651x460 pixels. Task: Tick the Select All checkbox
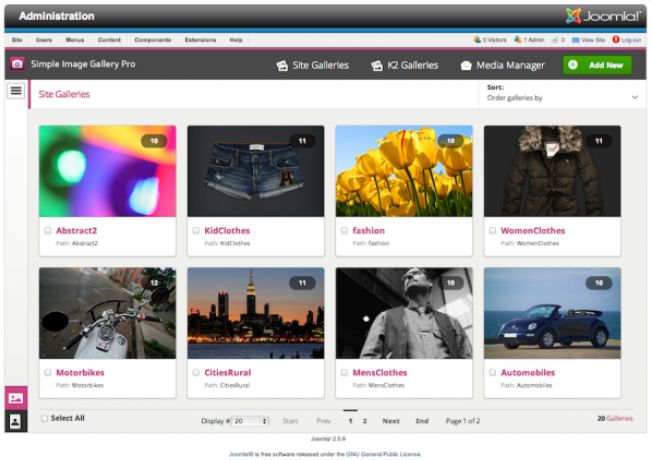pos(44,418)
